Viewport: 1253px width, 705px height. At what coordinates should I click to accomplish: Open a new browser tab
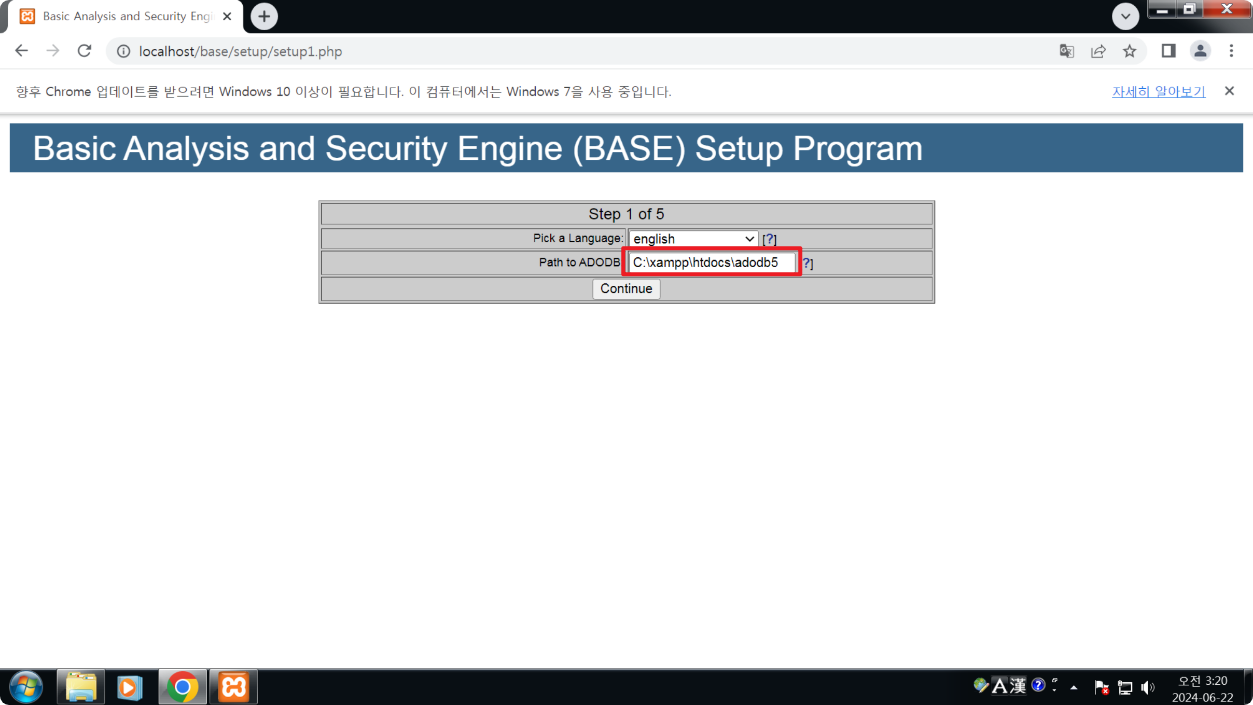[264, 16]
